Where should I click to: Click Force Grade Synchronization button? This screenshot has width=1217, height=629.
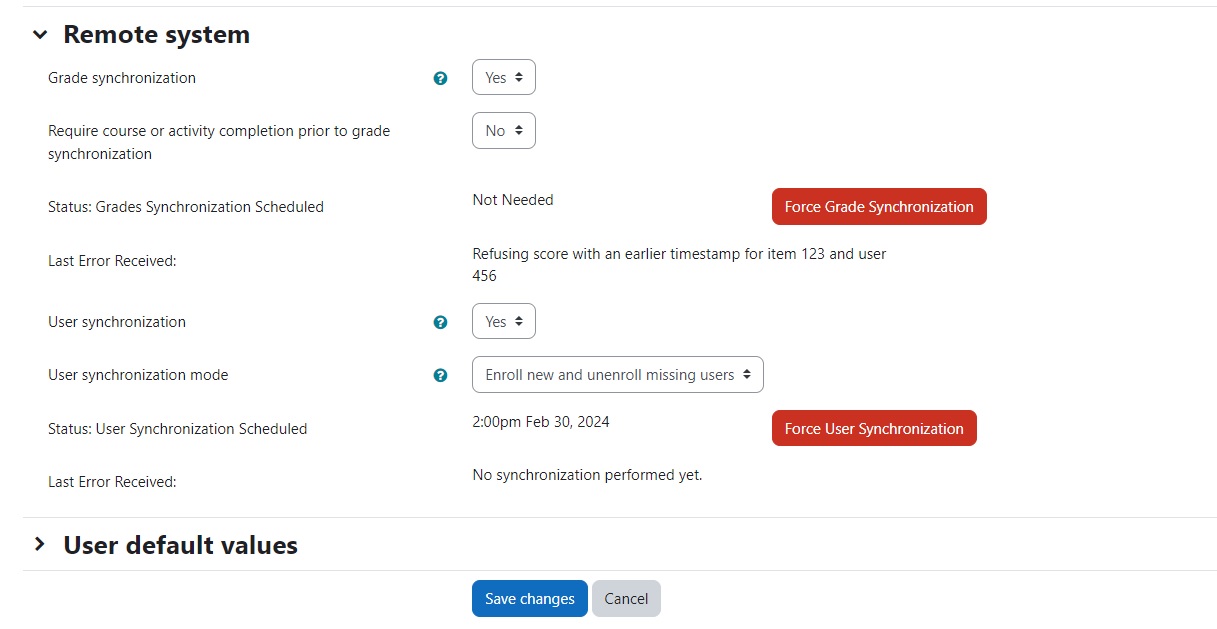coord(879,206)
